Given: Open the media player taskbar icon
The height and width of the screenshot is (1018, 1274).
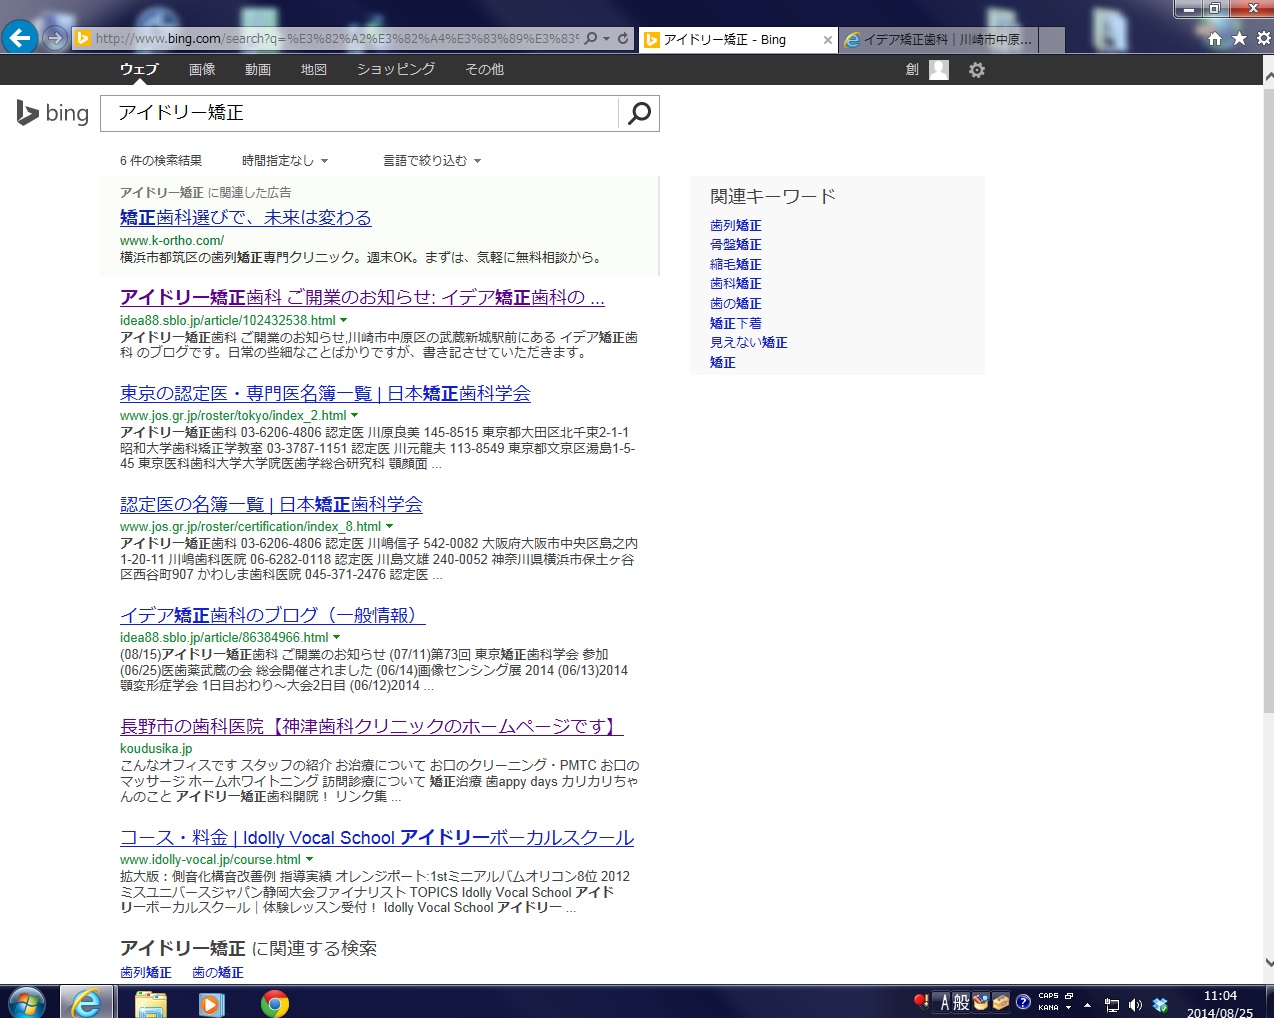Looking at the screenshot, I should click(x=211, y=1003).
